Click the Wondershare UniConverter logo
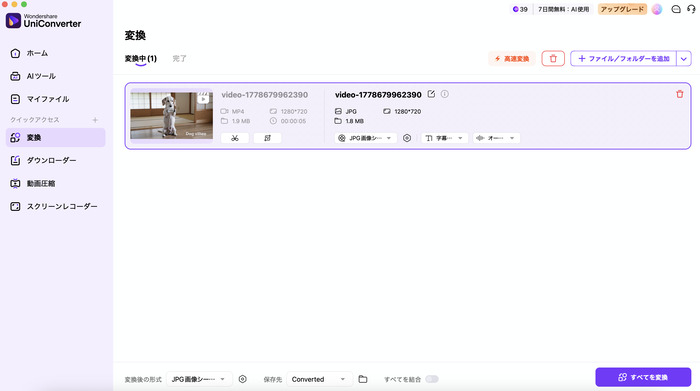 tap(43, 21)
